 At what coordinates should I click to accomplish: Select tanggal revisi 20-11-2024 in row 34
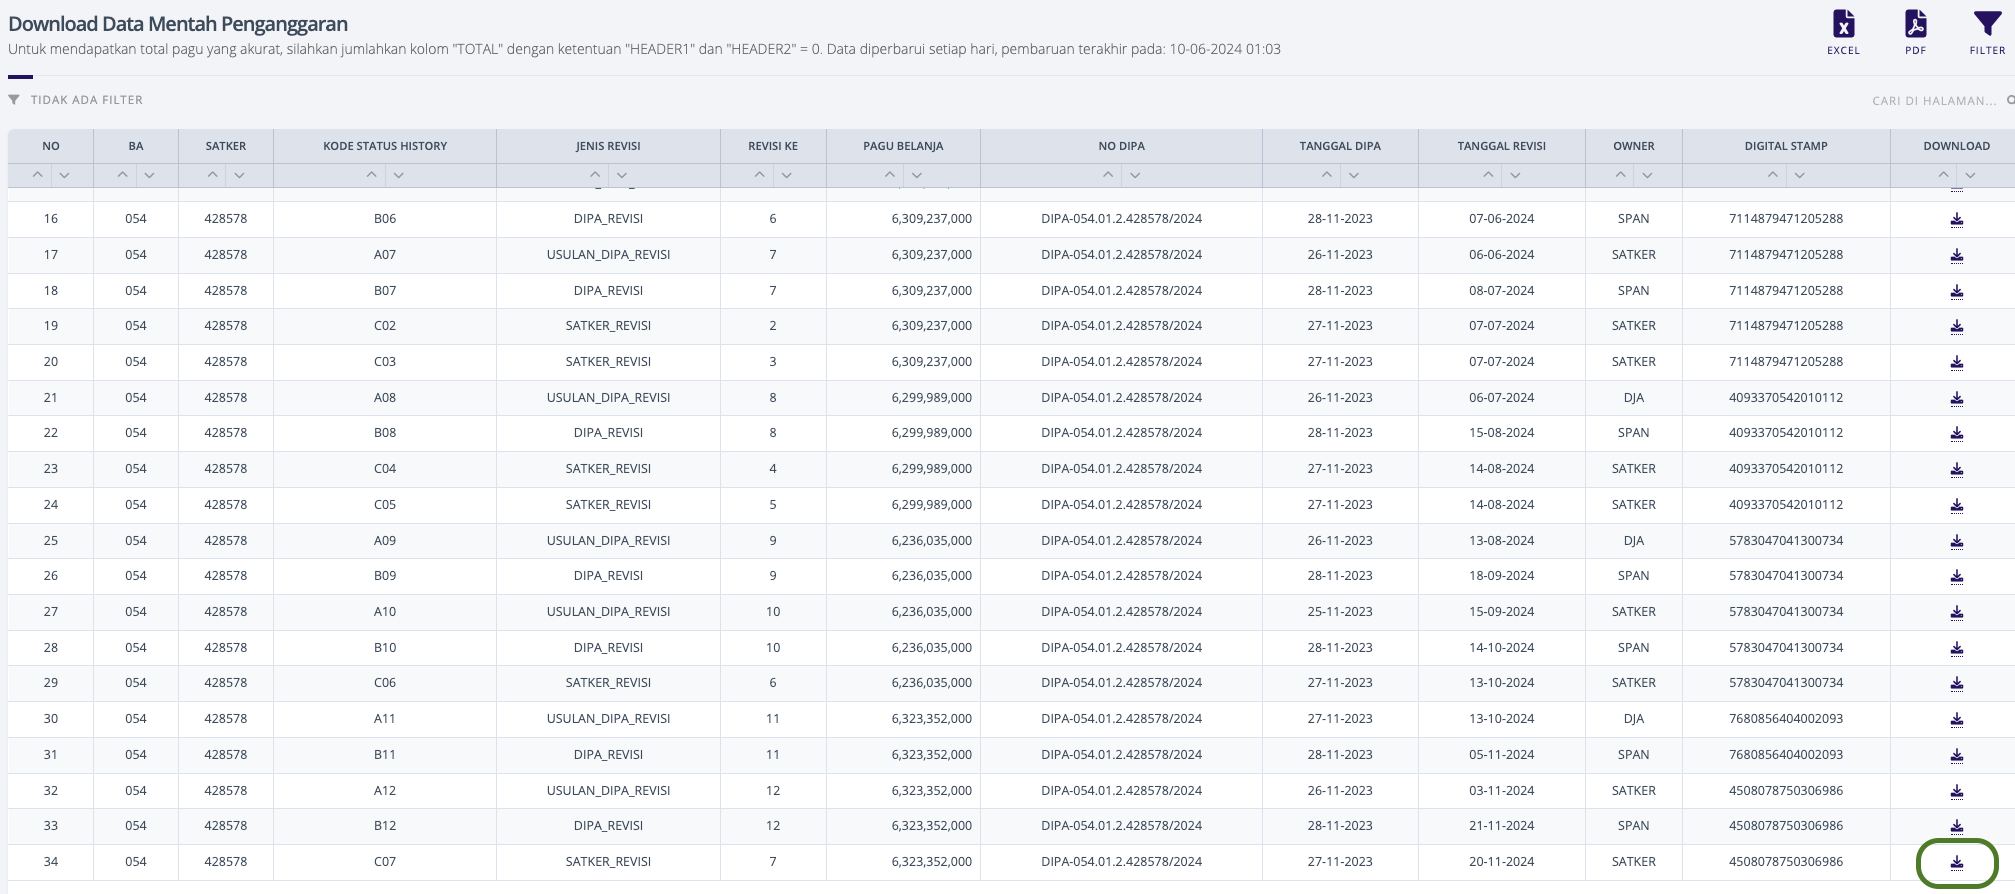click(1501, 862)
